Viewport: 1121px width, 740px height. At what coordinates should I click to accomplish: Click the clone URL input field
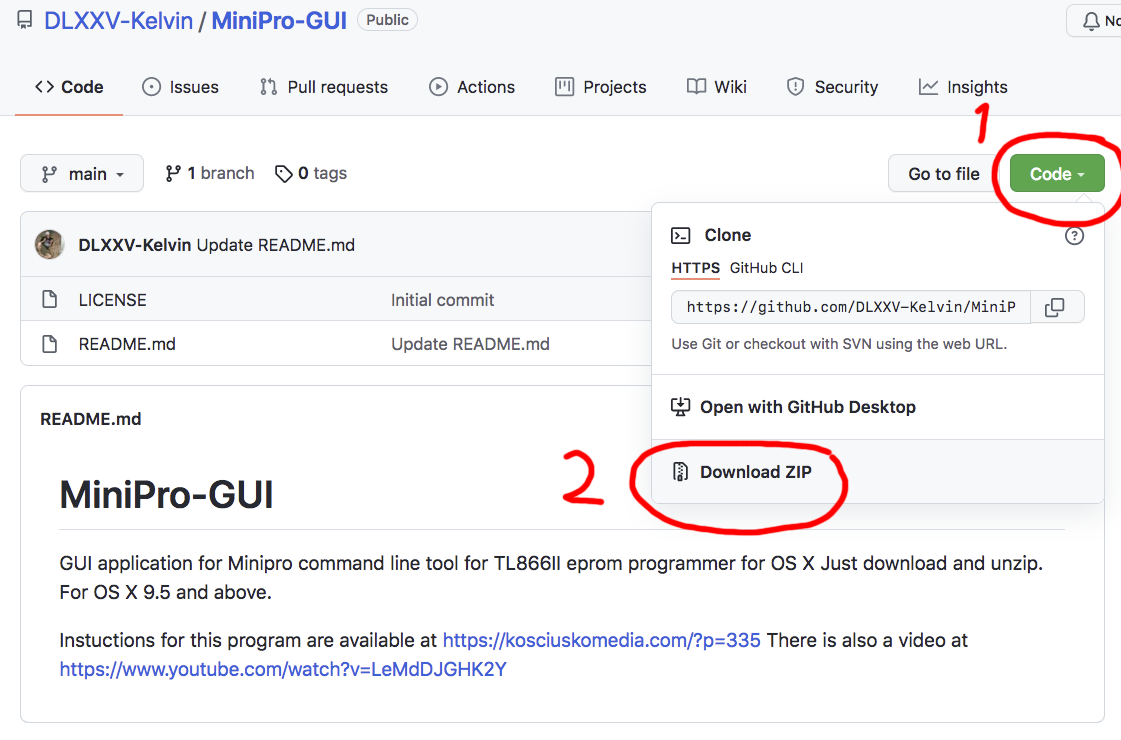851,307
